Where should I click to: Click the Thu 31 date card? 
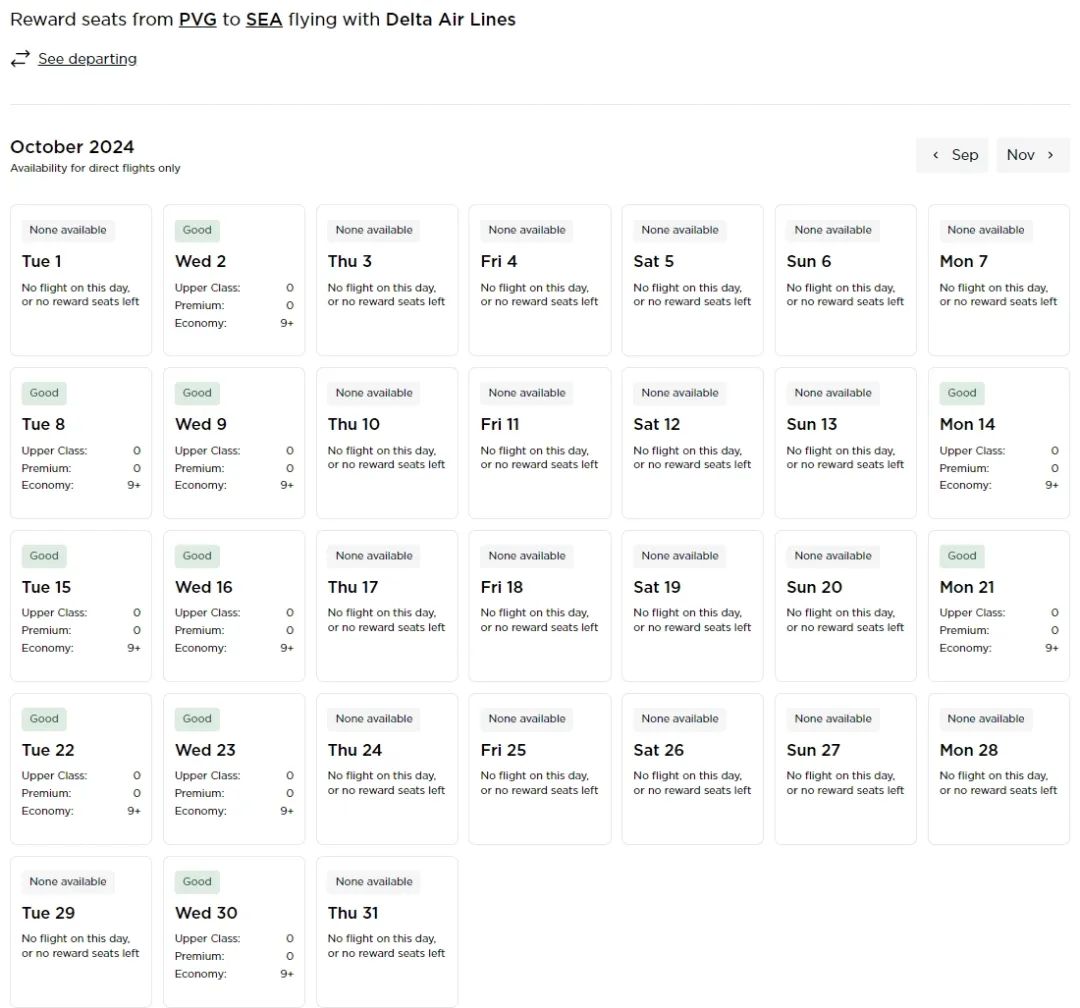387,932
